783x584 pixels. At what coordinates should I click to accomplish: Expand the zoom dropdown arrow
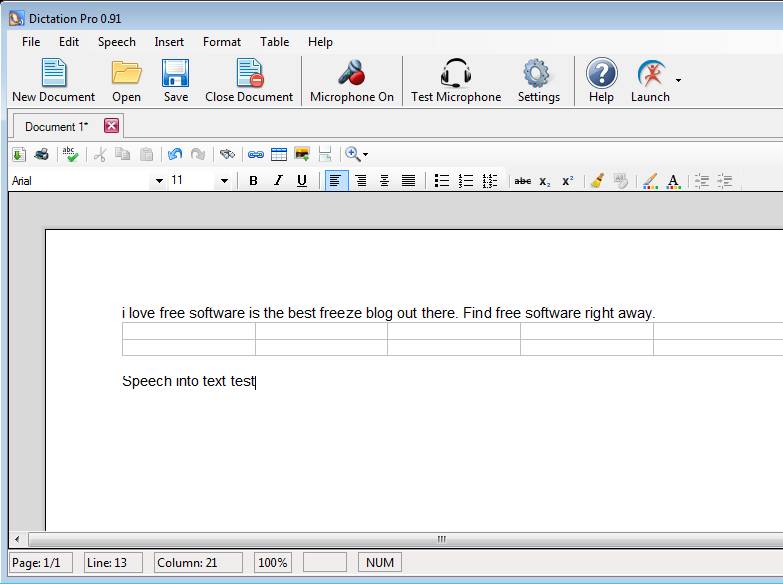[366, 155]
